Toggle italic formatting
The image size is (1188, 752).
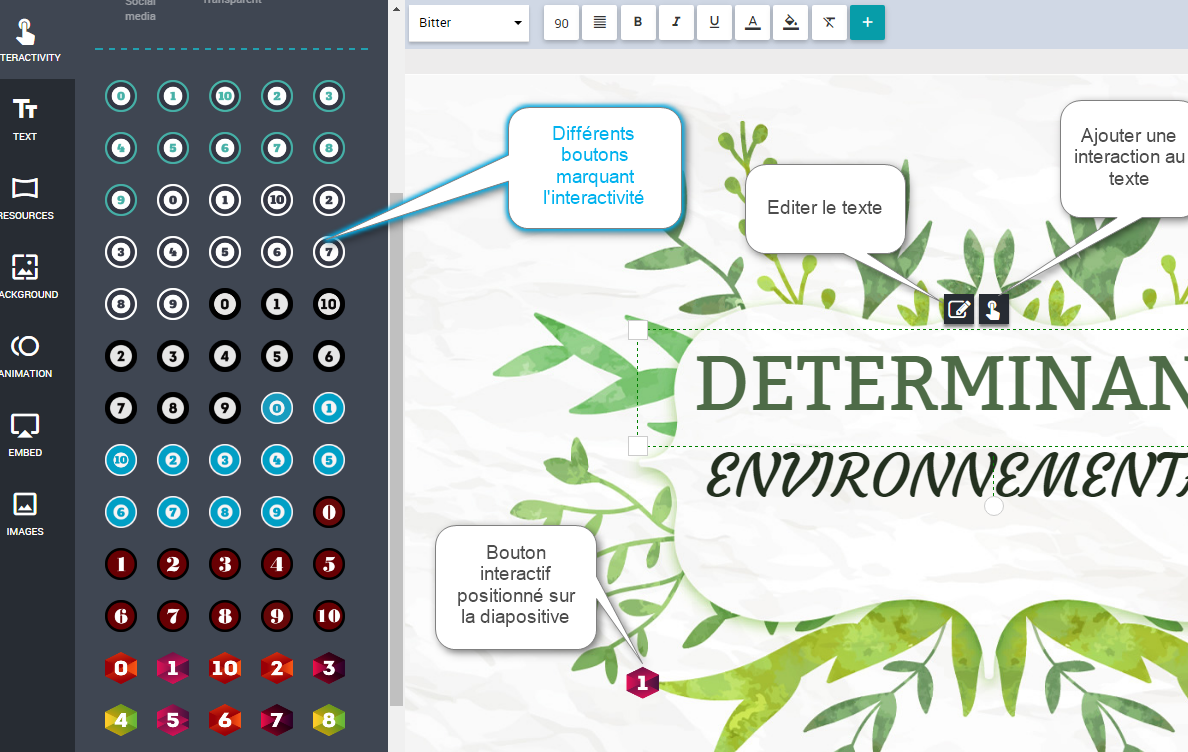click(x=676, y=22)
